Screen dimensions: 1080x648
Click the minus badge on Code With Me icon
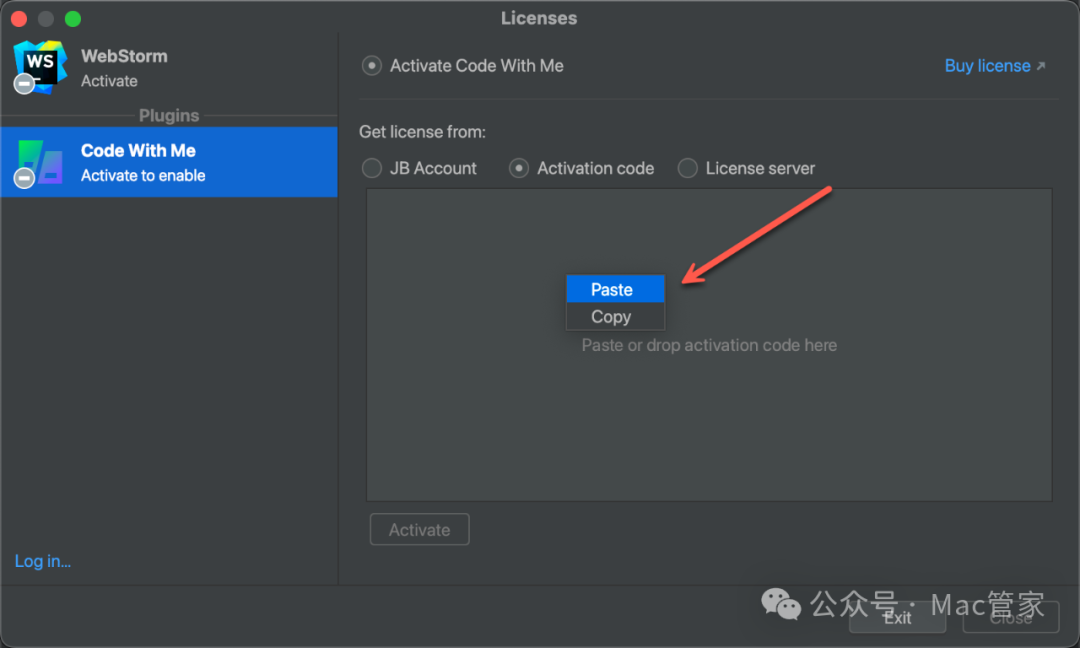click(x=24, y=178)
